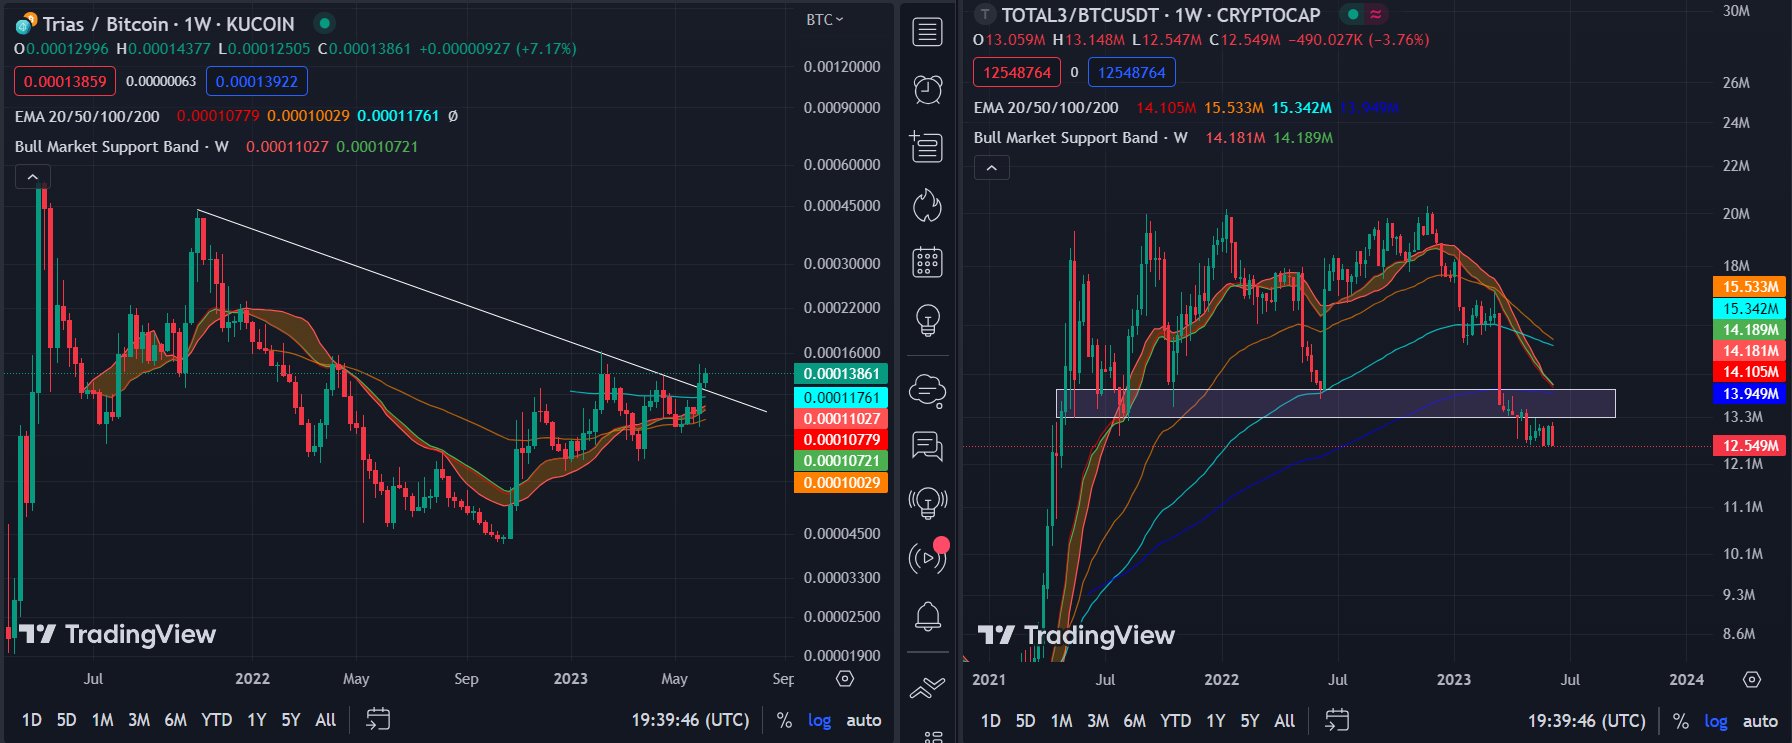1792x743 pixels.
Task: Open the public chats cloud icon
Action: (x=927, y=390)
